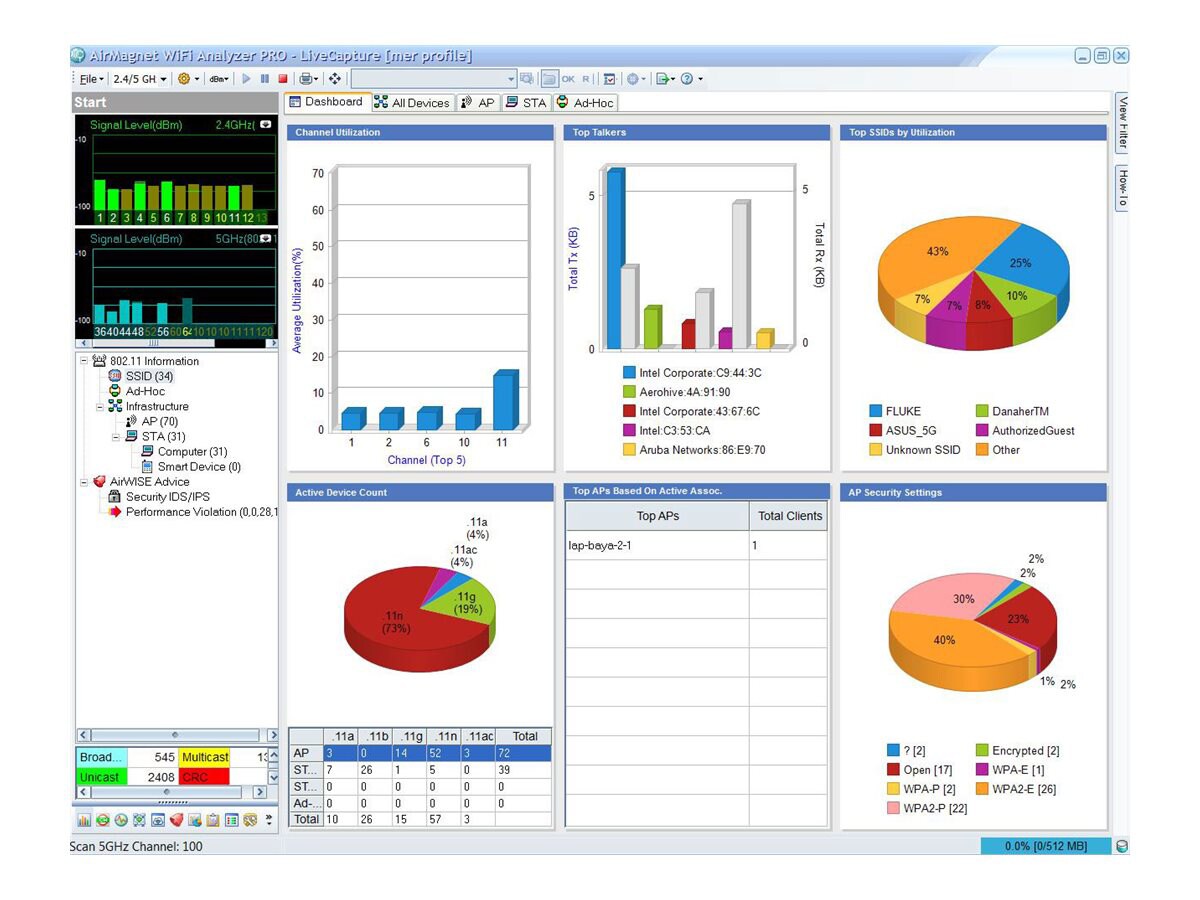
Task: Switch to the STA tab
Action: [x=526, y=102]
